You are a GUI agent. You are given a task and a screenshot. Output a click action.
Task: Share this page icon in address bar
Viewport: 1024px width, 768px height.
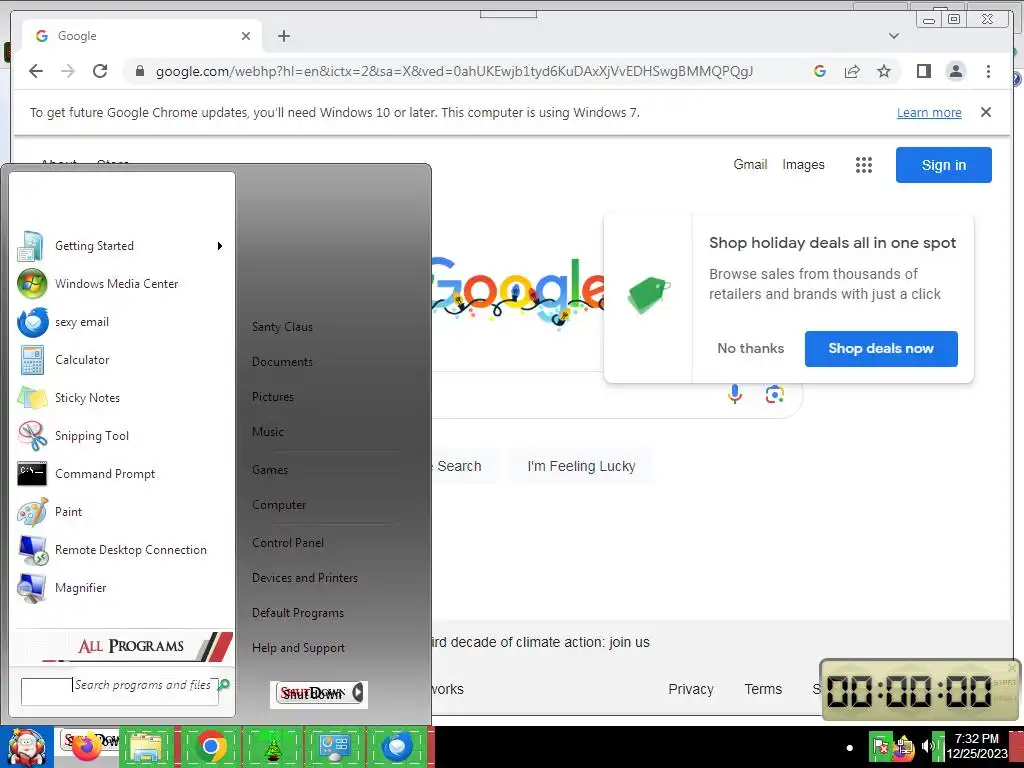pos(852,71)
